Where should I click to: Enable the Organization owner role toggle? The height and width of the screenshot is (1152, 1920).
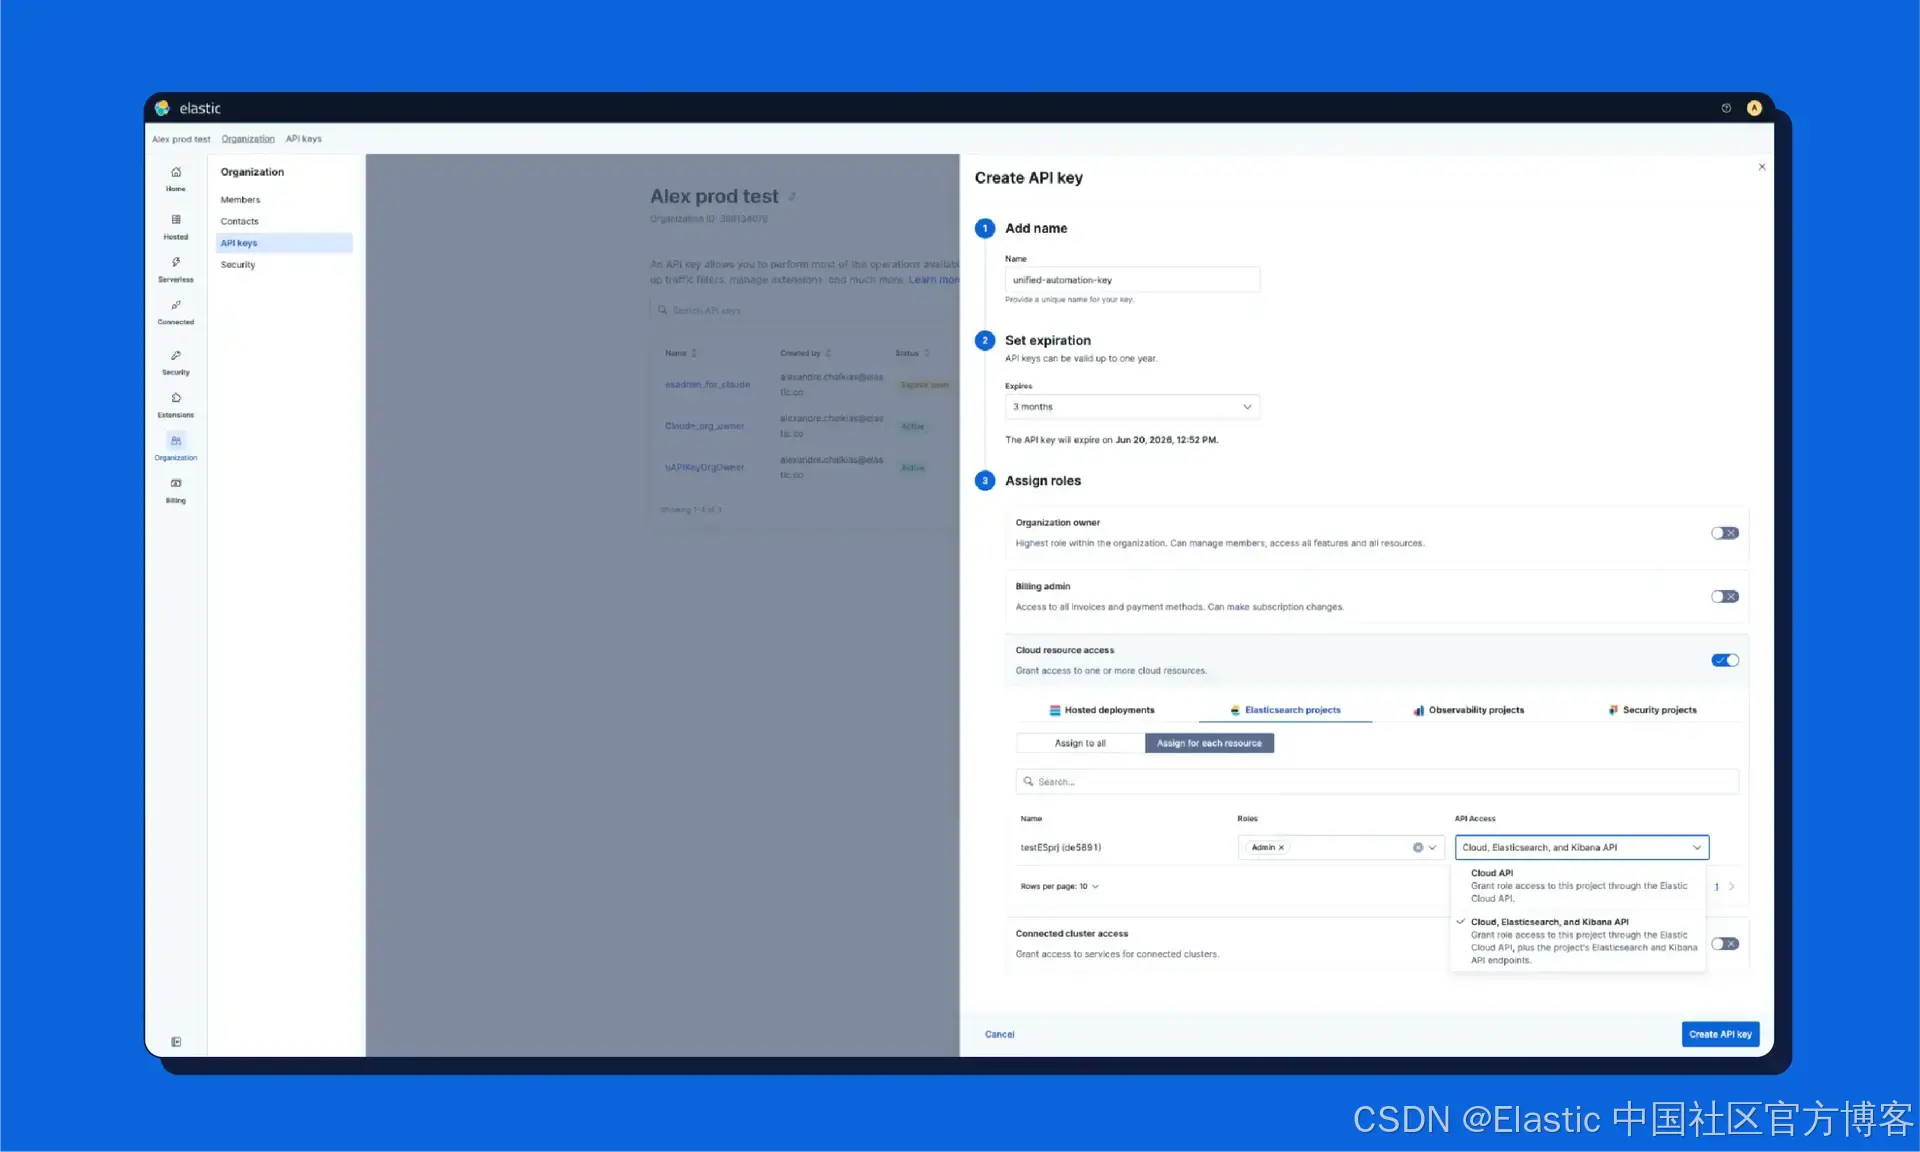[x=1724, y=533]
